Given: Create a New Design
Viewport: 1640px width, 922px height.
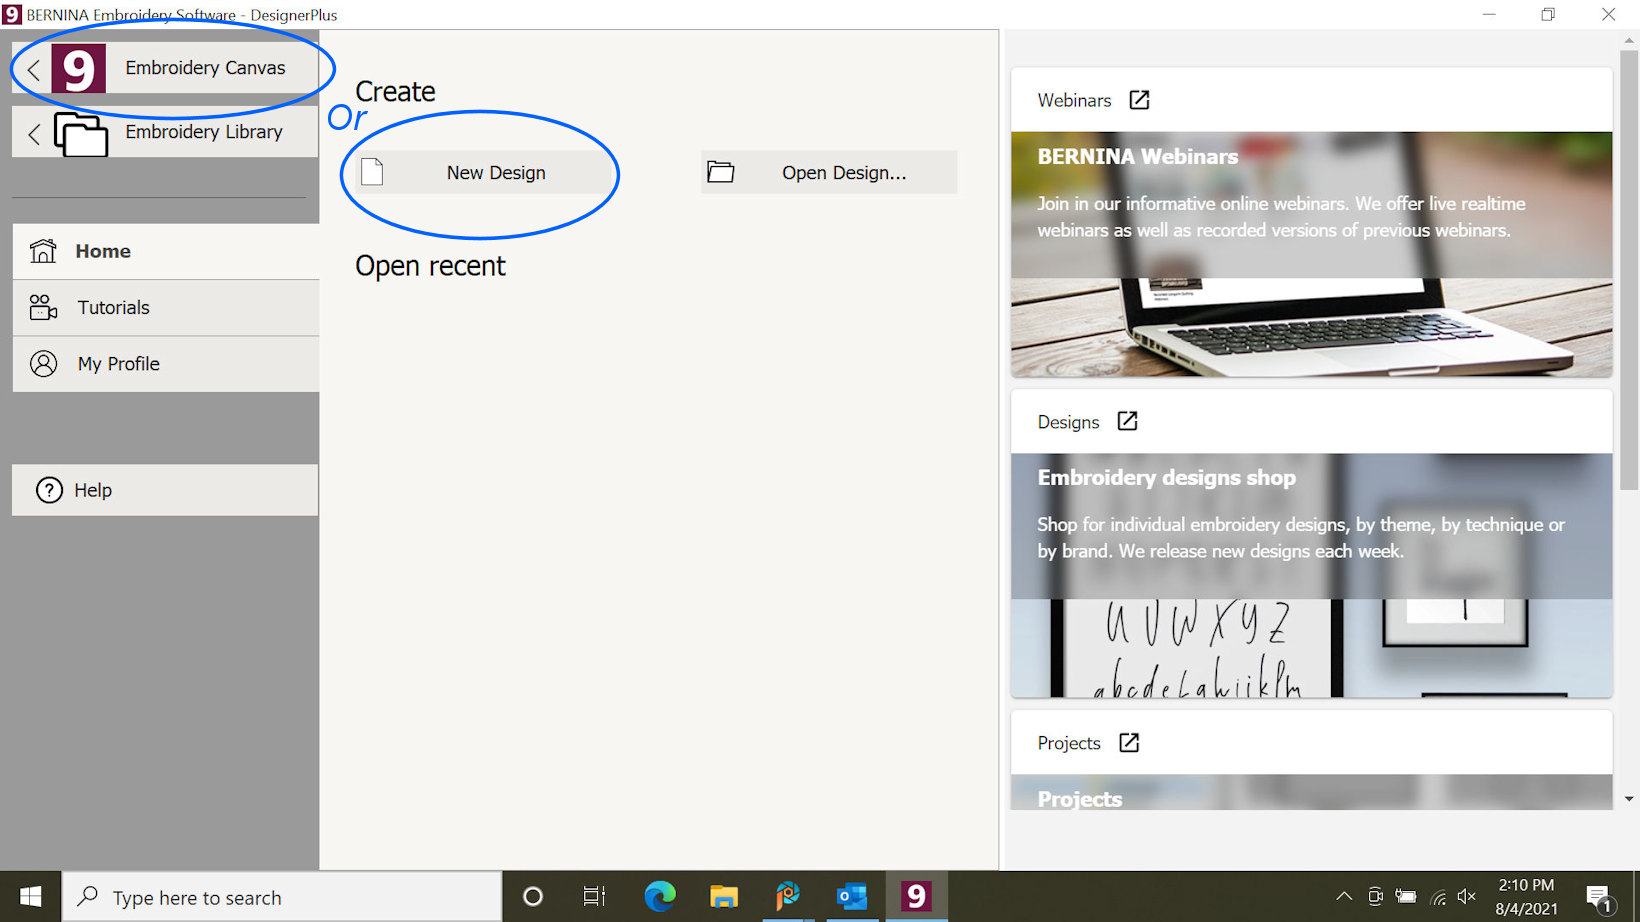Looking at the screenshot, I should (x=483, y=172).
